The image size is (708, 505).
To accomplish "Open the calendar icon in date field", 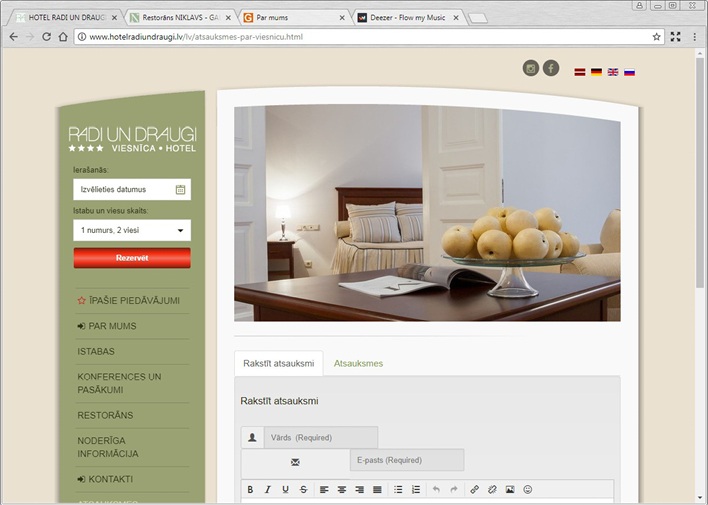I will pyautogui.click(x=180, y=189).
